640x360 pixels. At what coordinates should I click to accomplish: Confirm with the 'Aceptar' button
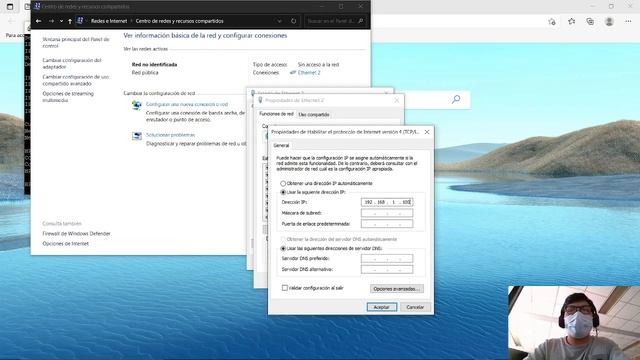click(382, 307)
